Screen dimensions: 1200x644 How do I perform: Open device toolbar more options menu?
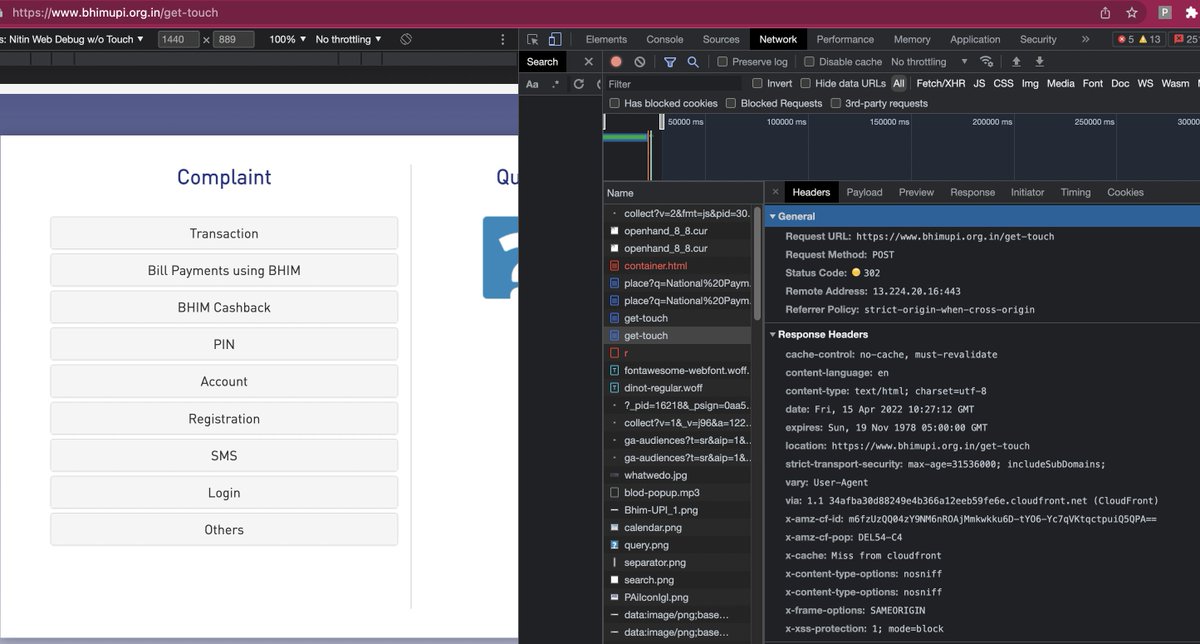coord(502,39)
